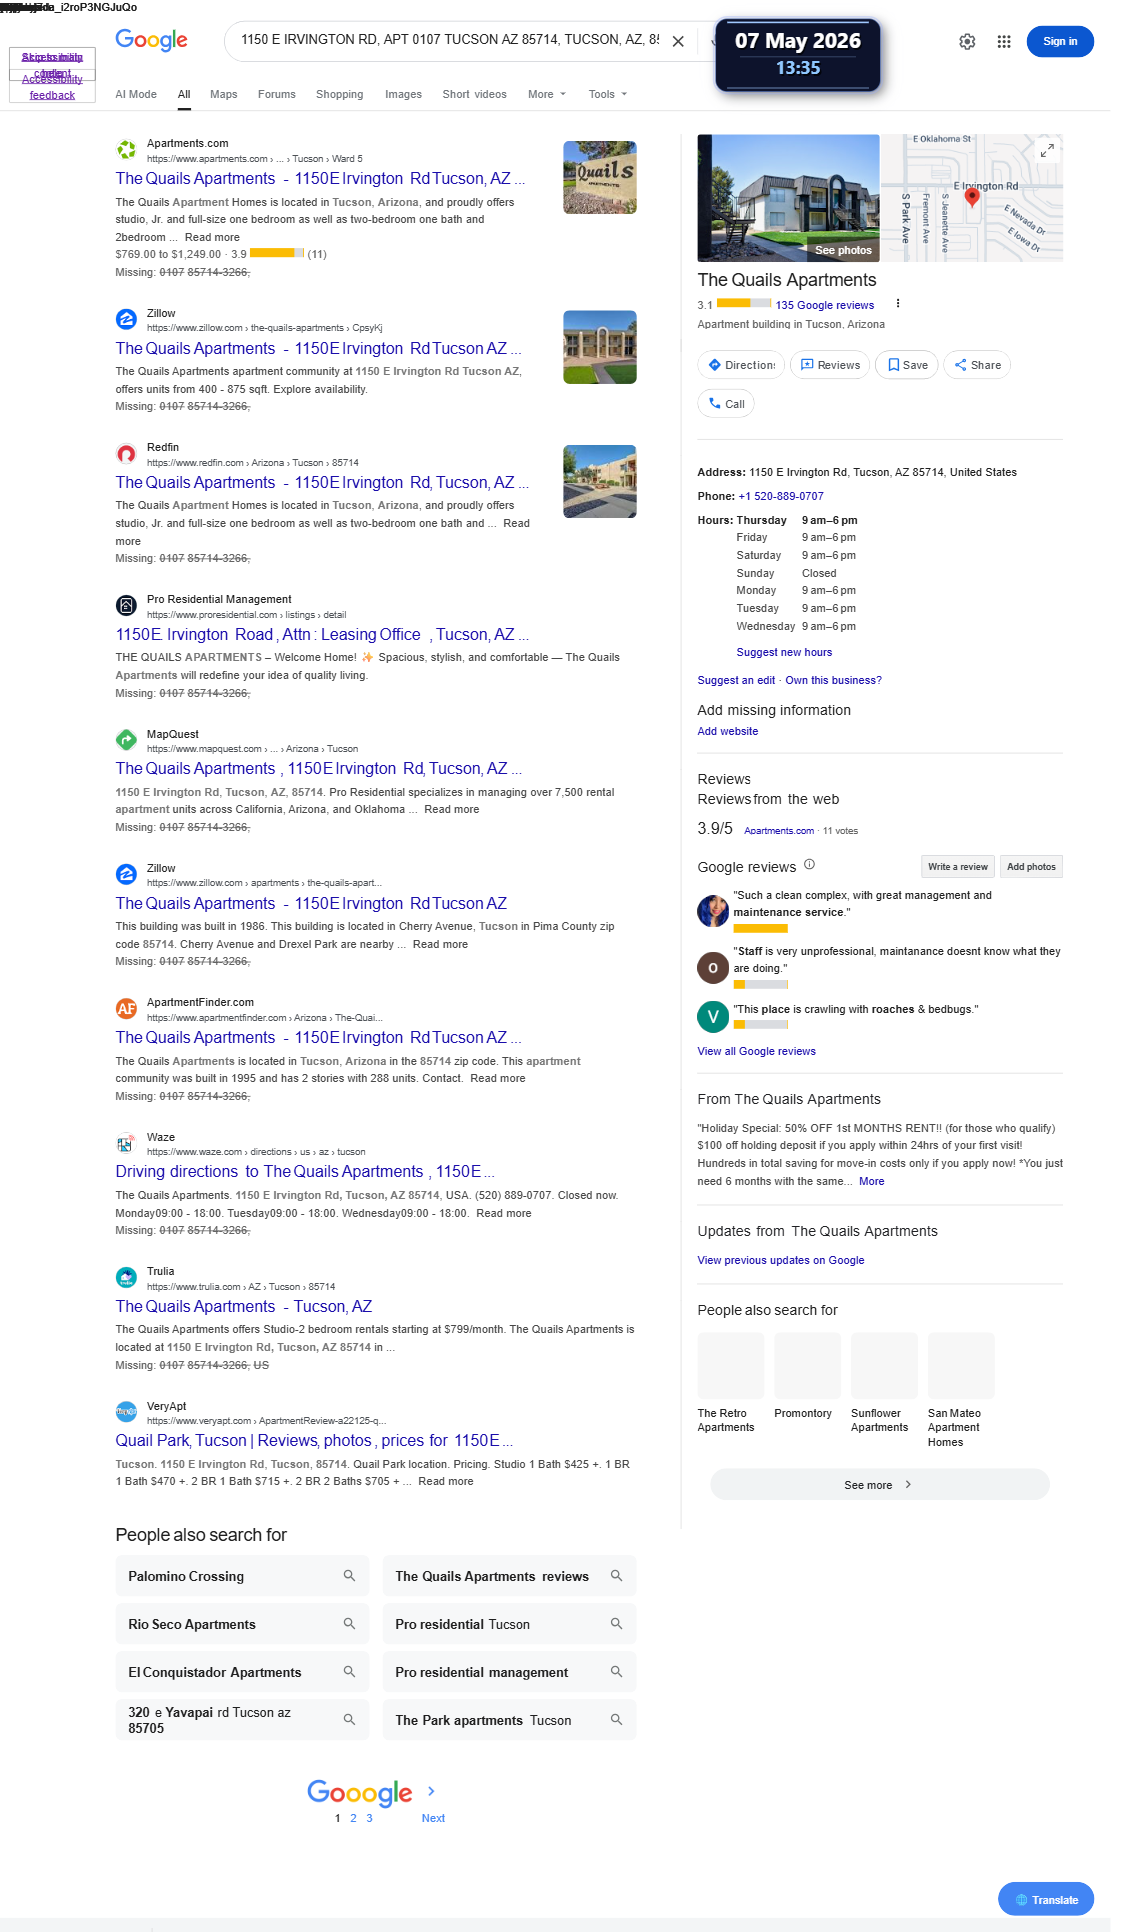Viewport: 1124px width, 1932px height.
Task: Click the Apartments.com favicon
Action: [126, 150]
